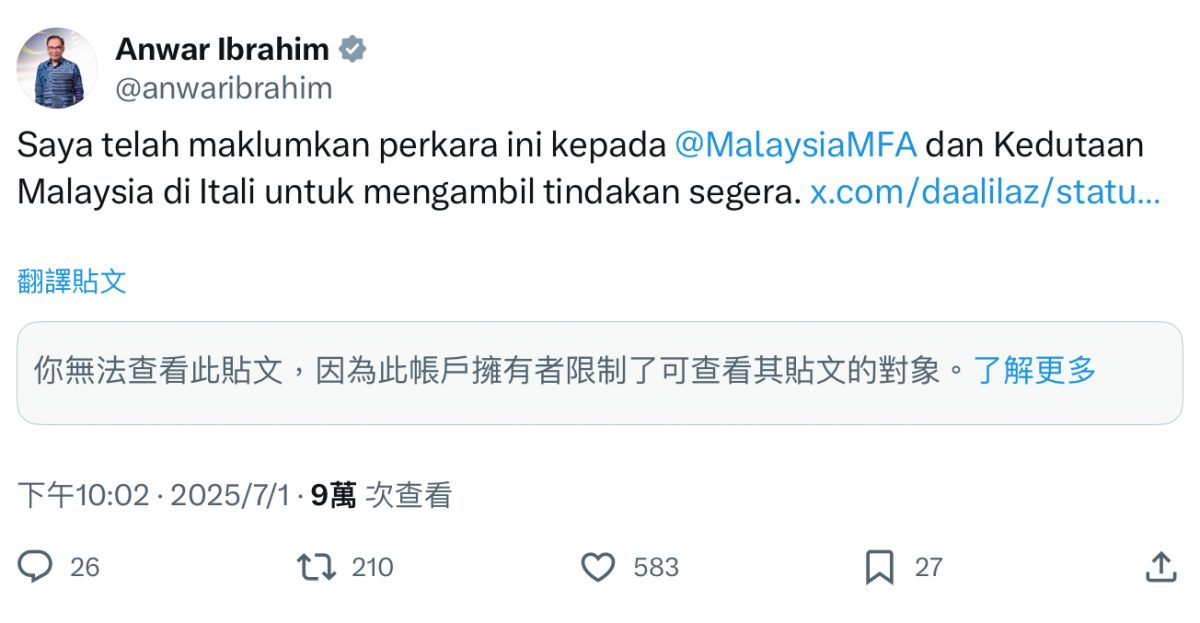
Task: Open Anwar Ibrahim's profile picture
Action: tap(57, 68)
